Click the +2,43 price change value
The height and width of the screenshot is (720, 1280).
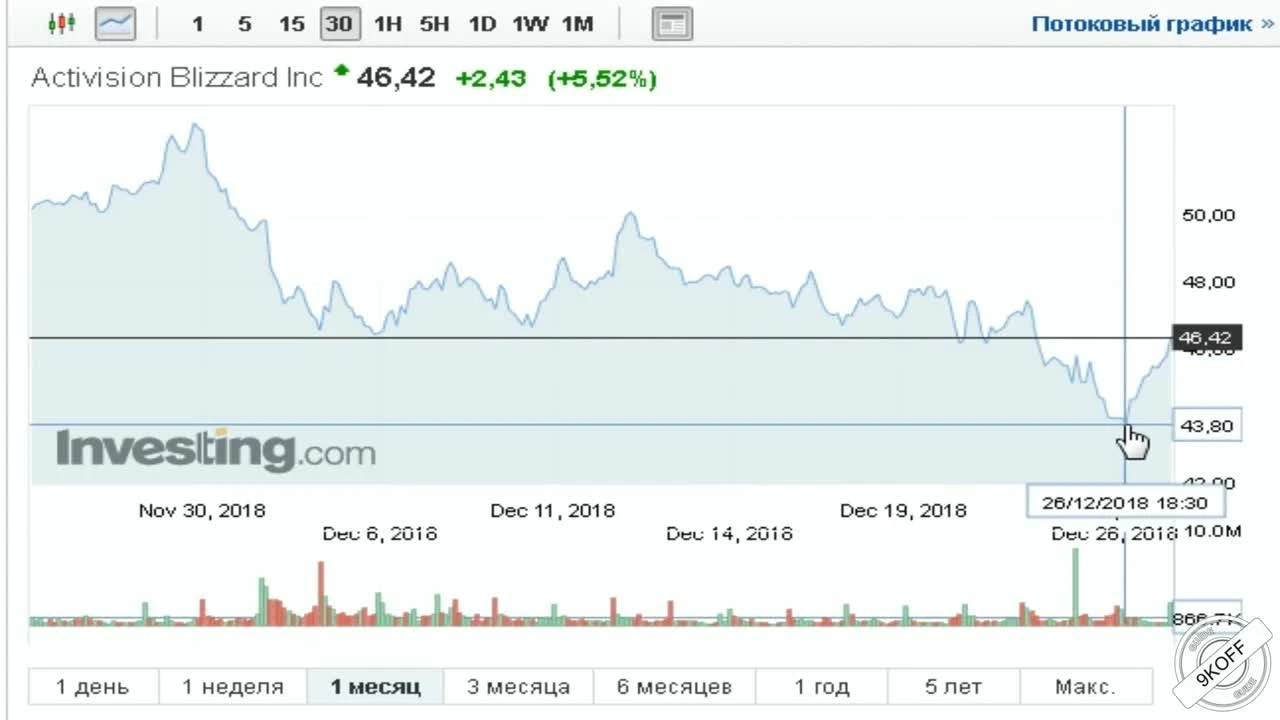[x=490, y=79]
